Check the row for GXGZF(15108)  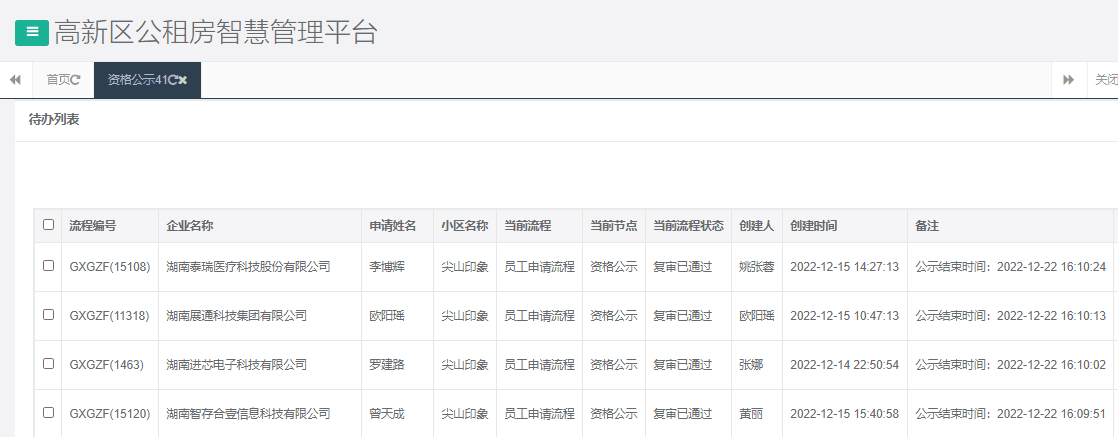(48, 265)
